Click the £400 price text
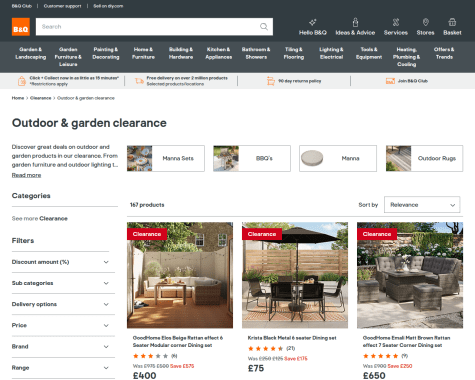The height and width of the screenshot is (380, 475). (x=144, y=376)
